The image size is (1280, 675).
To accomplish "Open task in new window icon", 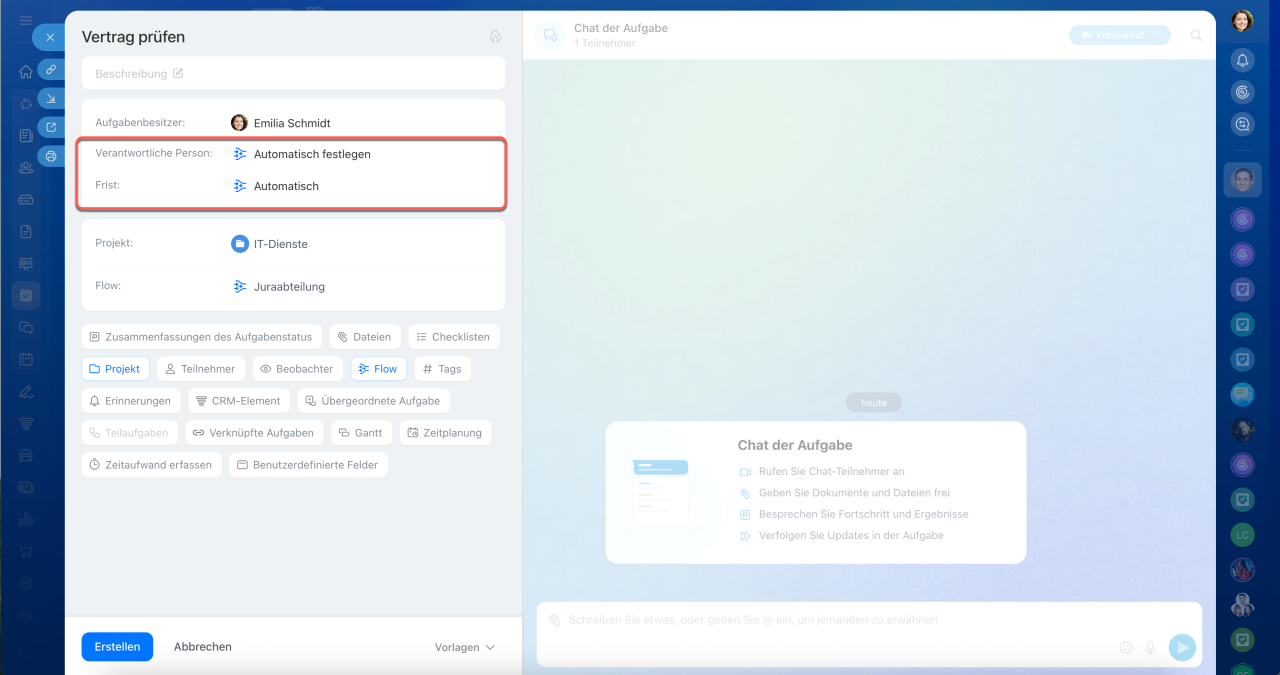I will click(x=51, y=127).
